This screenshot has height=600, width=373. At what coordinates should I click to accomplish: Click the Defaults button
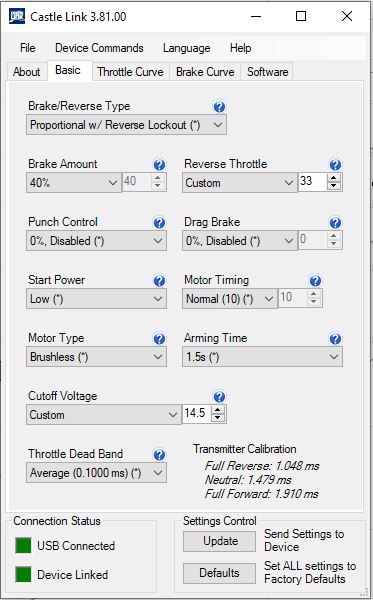220,573
